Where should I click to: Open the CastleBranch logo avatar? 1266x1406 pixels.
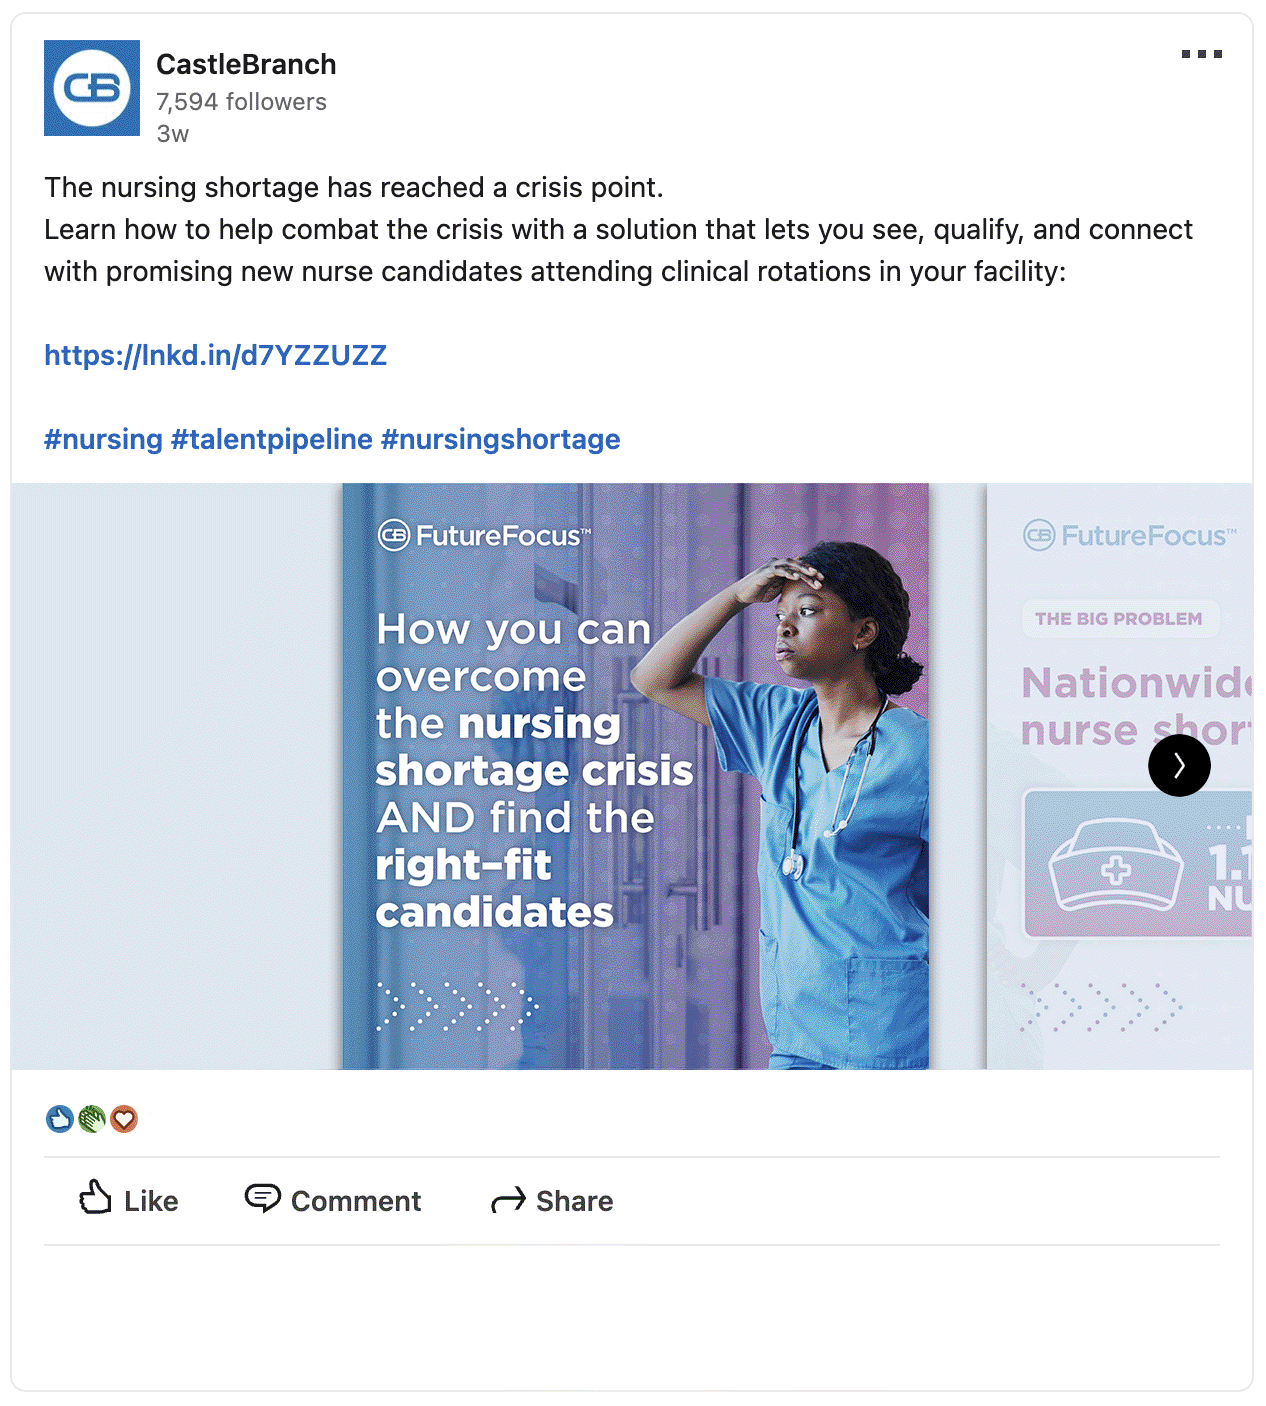(92, 88)
